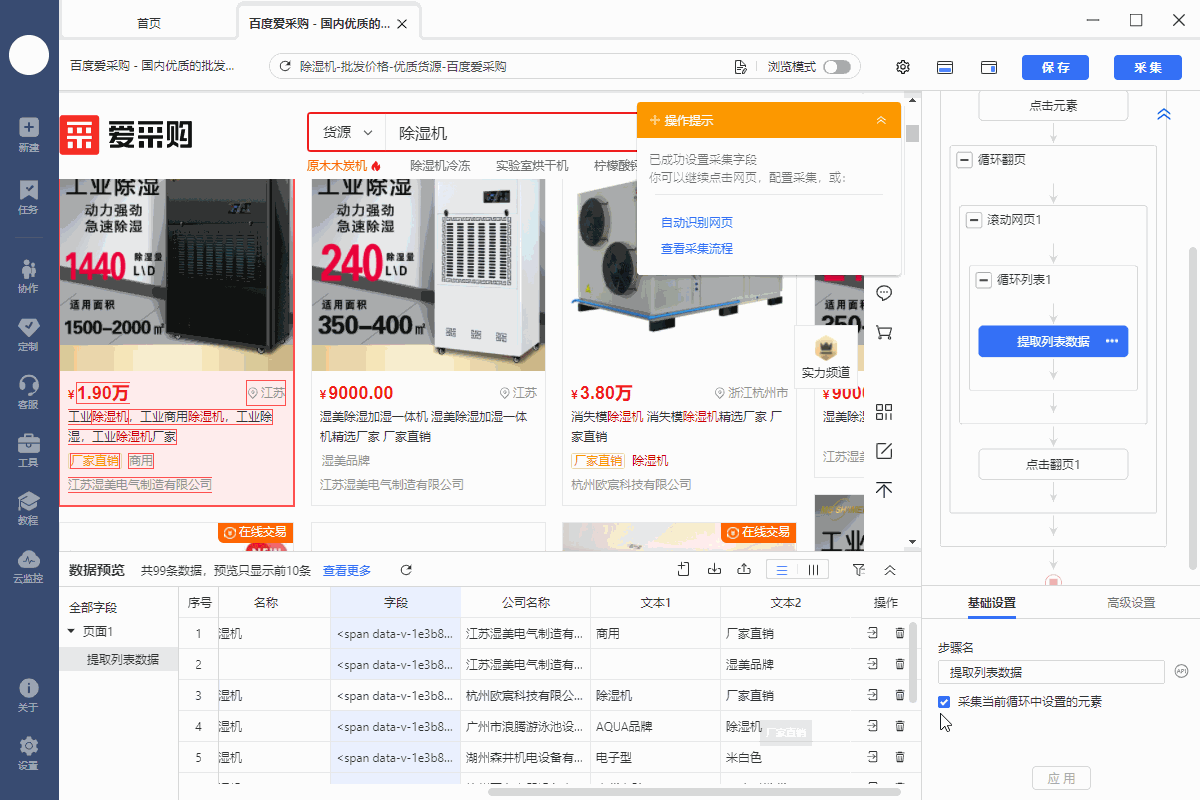Switch the data preview to column view
Viewport: 1200px width, 800px height.
pos(813,570)
